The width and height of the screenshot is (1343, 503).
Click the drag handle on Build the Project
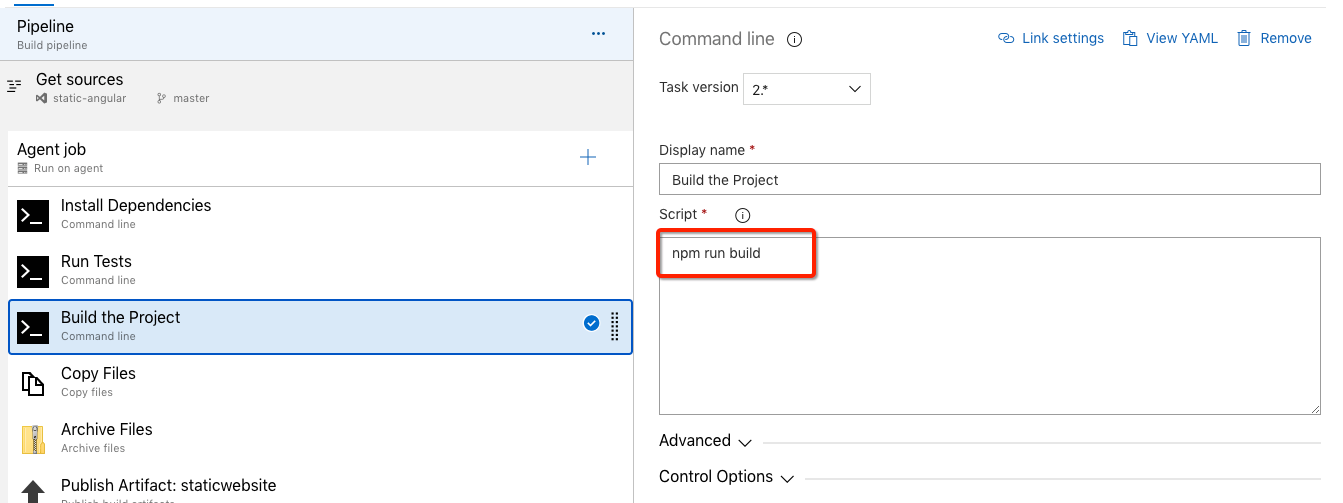point(615,326)
